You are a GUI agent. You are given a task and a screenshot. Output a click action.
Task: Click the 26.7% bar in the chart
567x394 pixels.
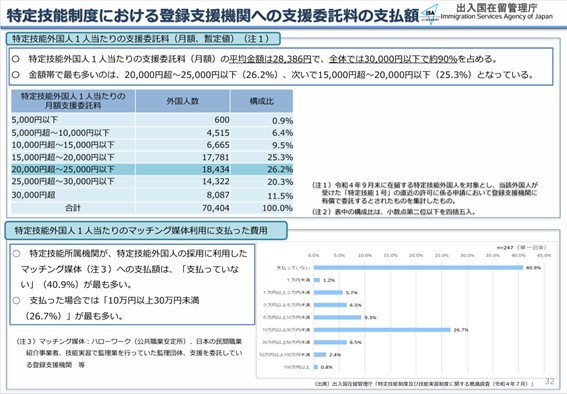click(382, 330)
